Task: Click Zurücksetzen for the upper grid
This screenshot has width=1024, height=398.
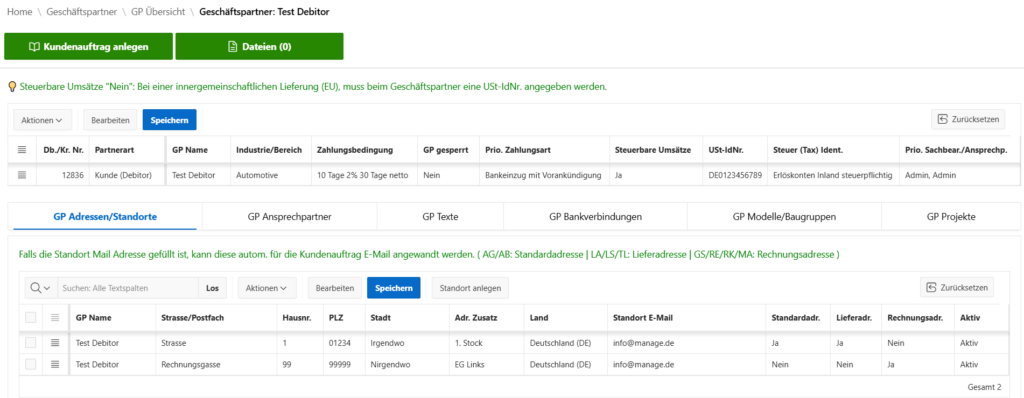Action: coord(968,119)
